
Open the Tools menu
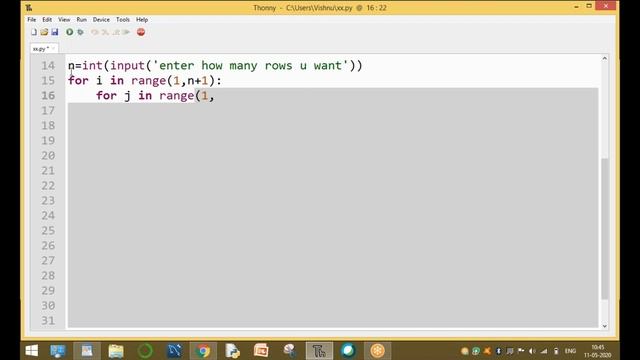(122, 20)
